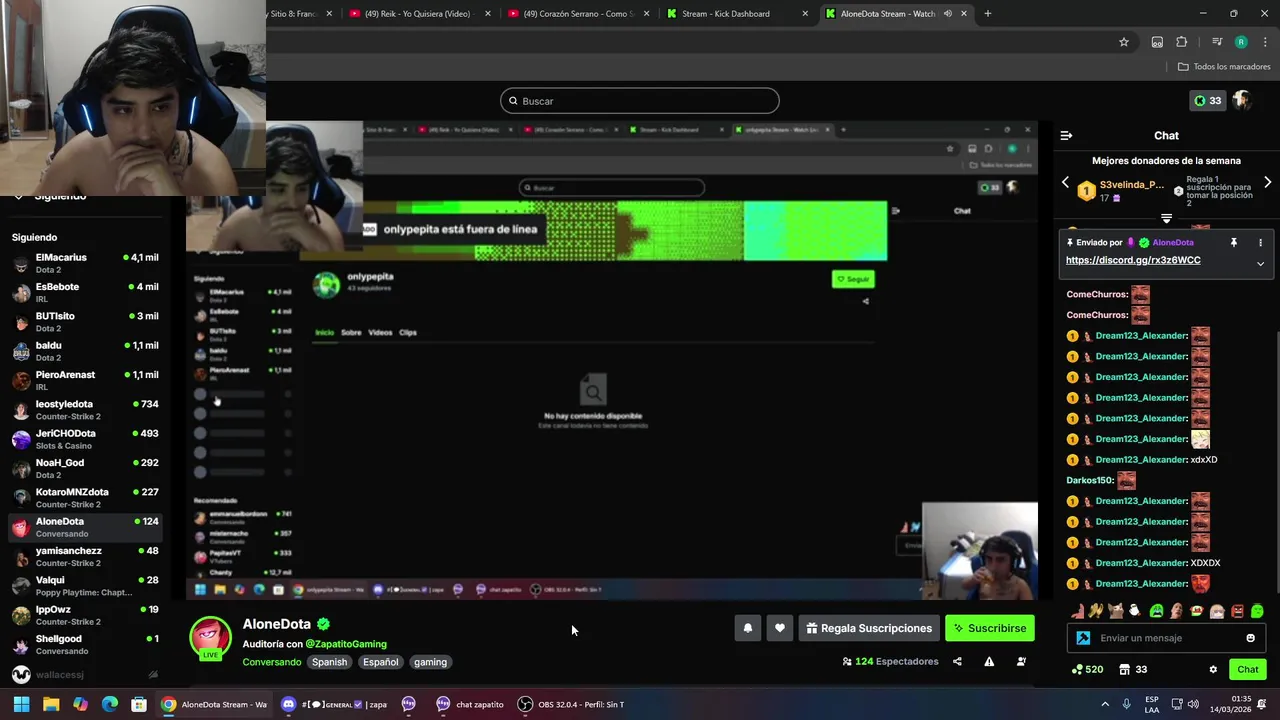Open Chrome extensions puzzle icon
Viewport: 1280px width, 720px height.
[x=1181, y=42]
